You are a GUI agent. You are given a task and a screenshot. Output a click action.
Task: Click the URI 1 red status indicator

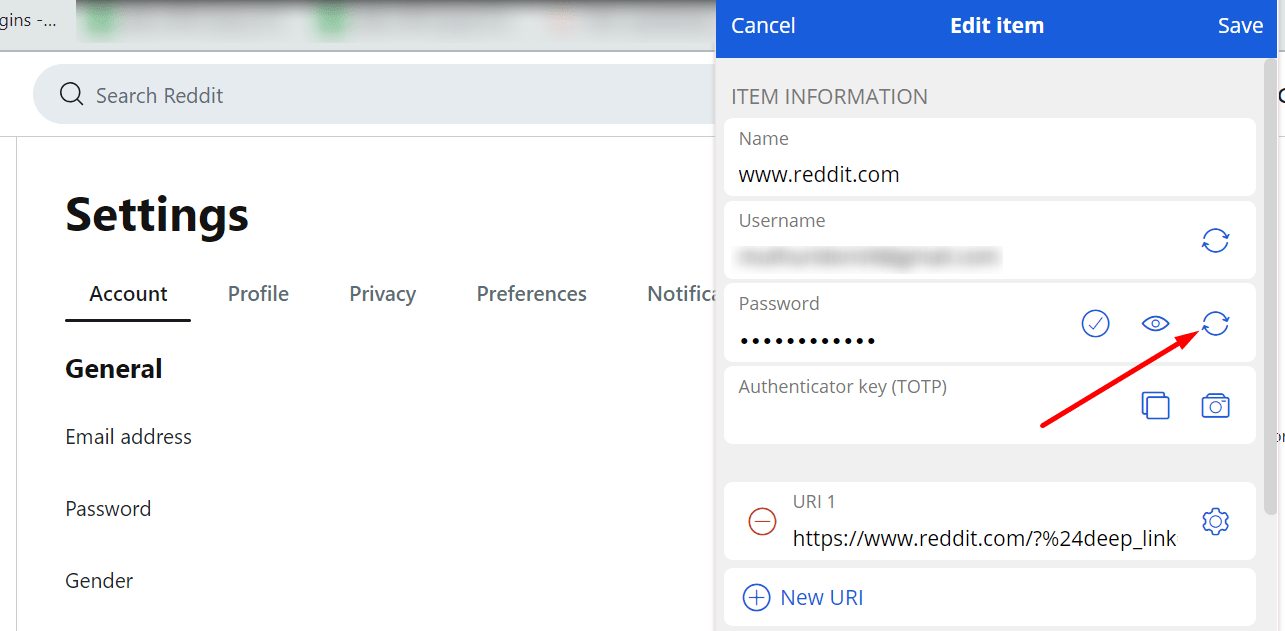[762, 521]
